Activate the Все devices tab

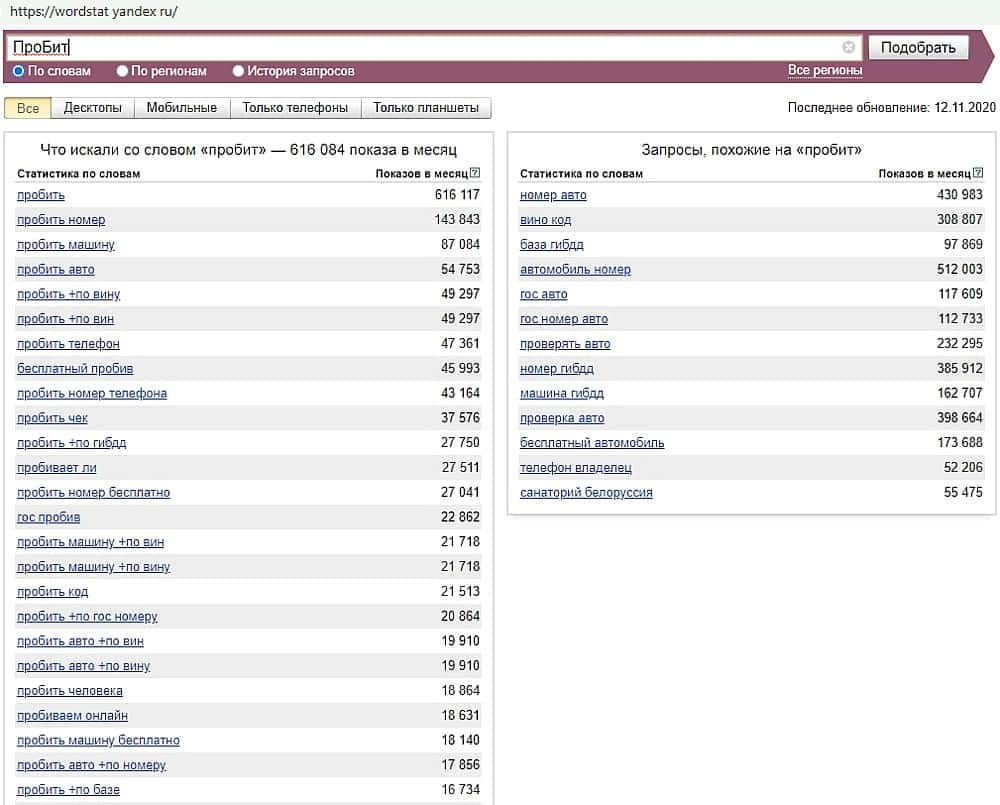(x=28, y=108)
